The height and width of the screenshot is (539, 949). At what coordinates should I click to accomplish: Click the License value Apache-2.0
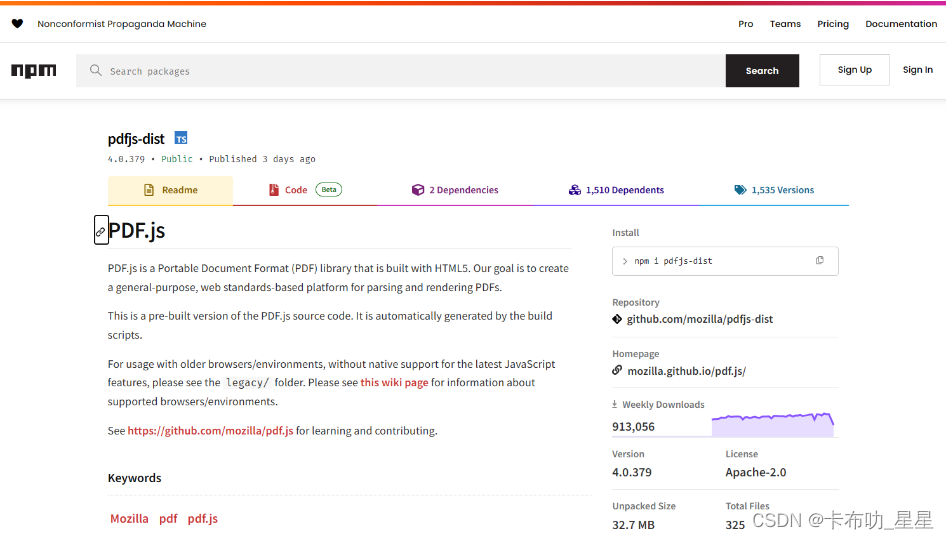(755, 472)
